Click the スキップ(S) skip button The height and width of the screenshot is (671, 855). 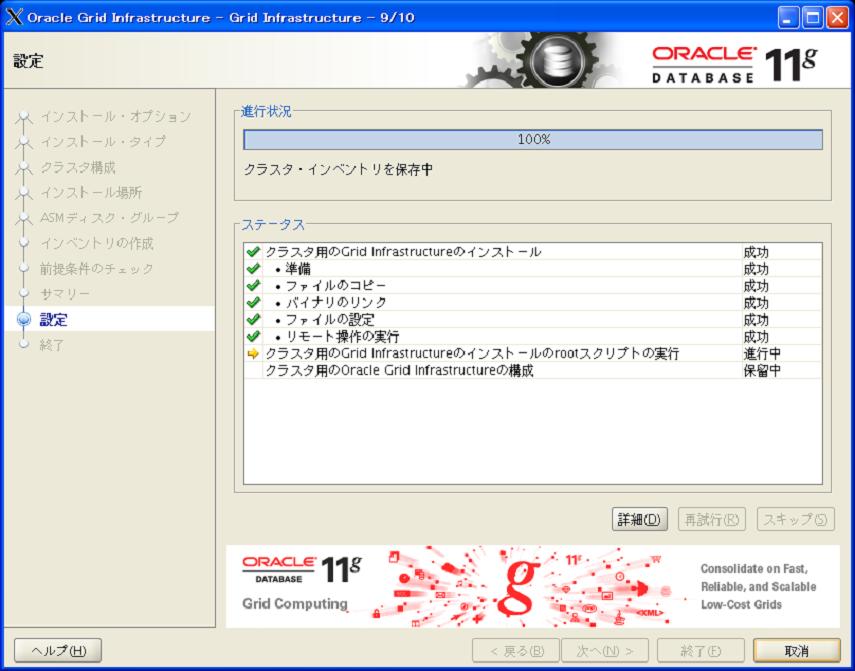(x=796, y=519)
